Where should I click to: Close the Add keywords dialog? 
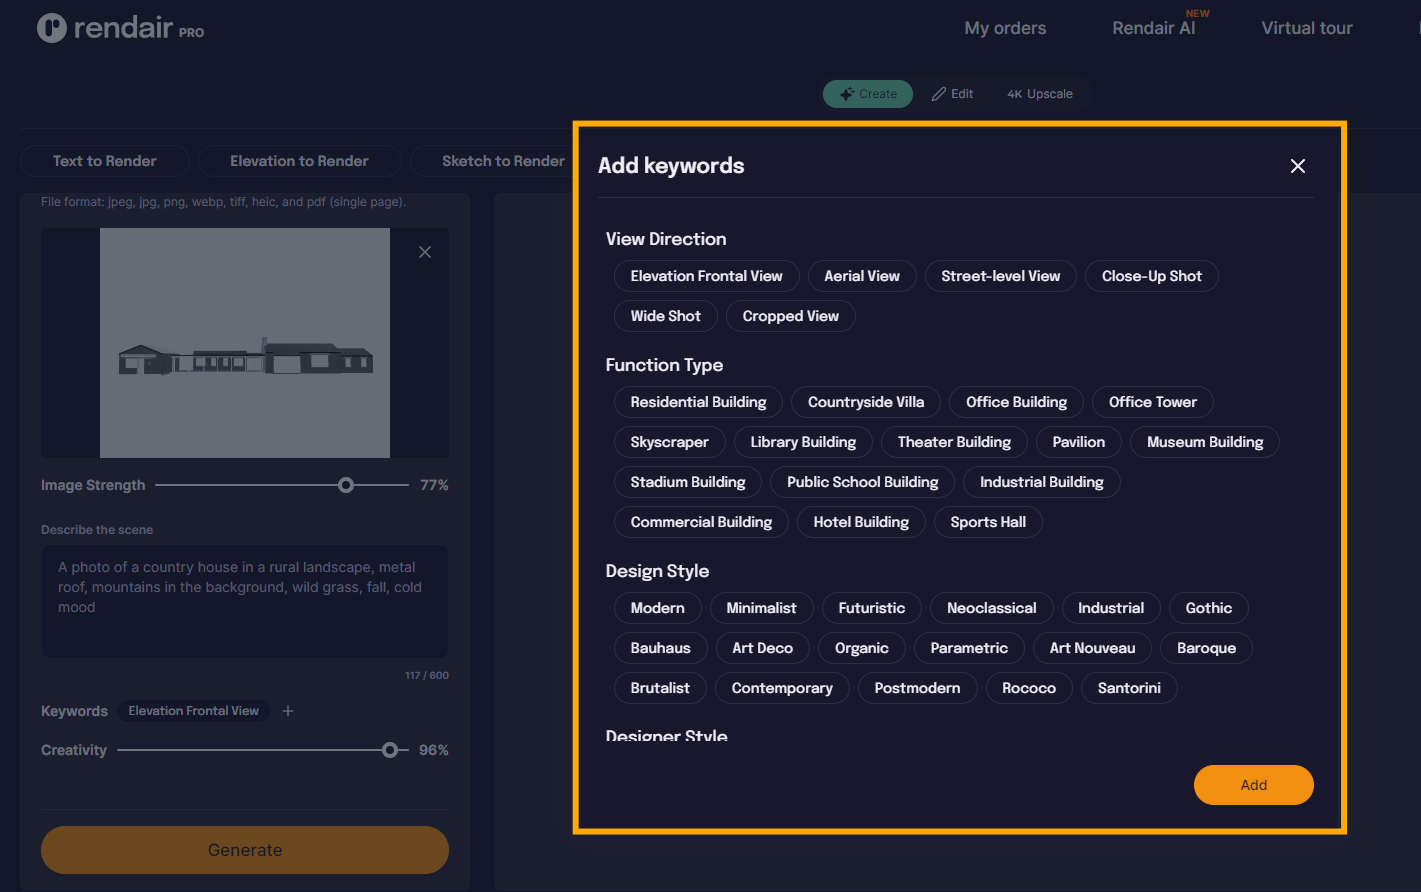click(x=1297, y=166)
